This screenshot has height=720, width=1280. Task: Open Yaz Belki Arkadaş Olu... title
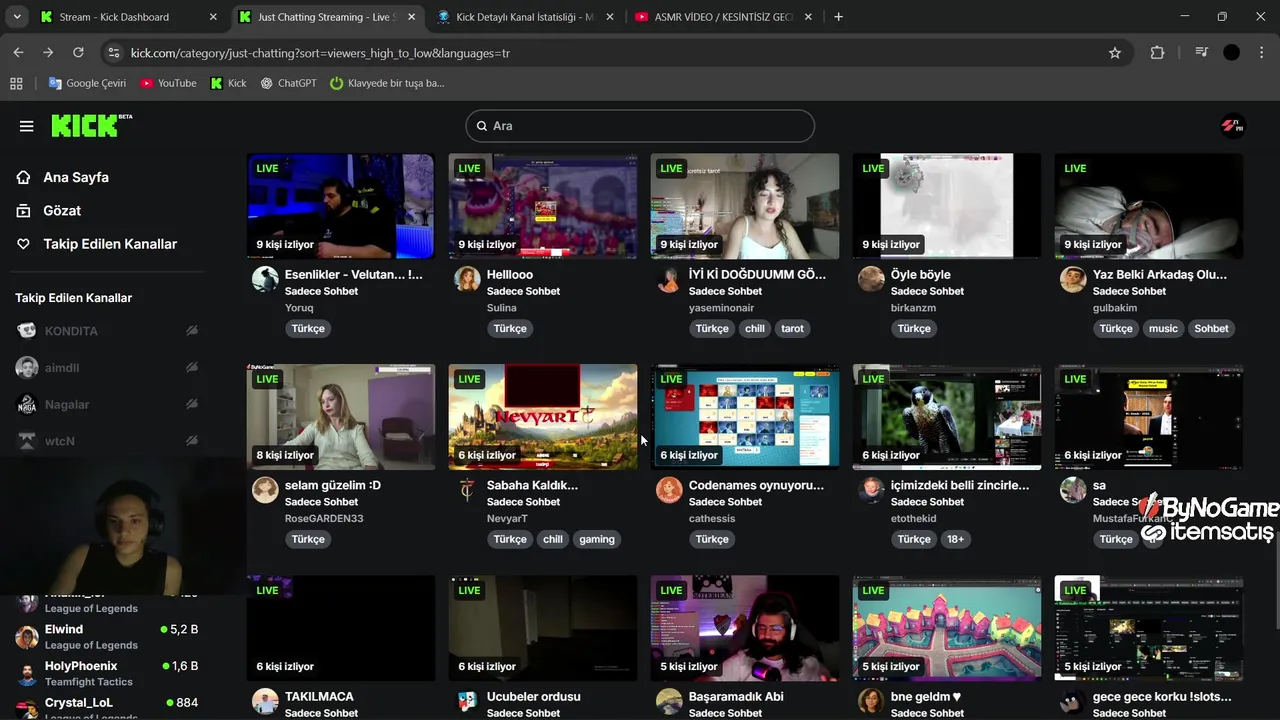(1160, 274)
